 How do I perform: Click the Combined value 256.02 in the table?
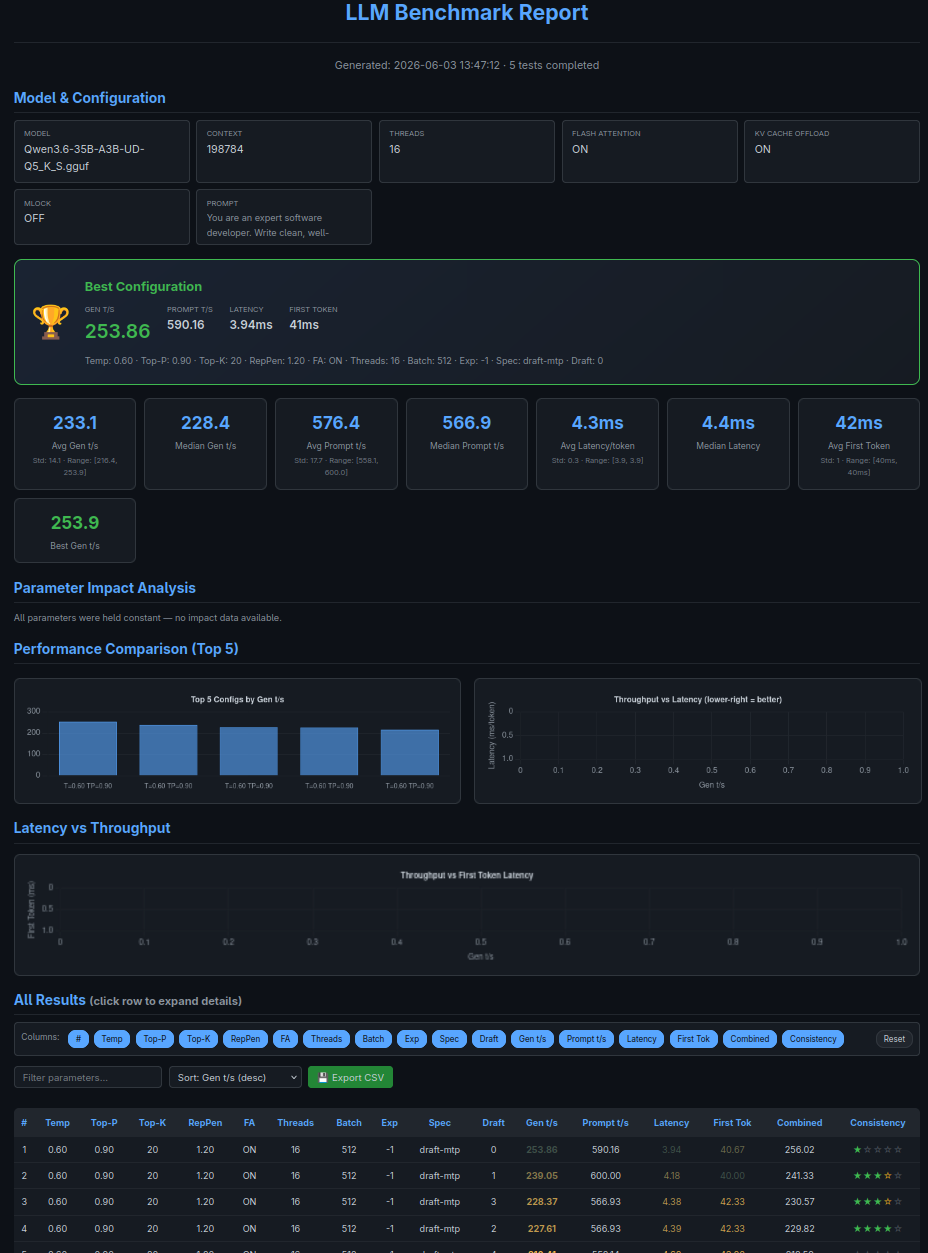click(800, 1150)
